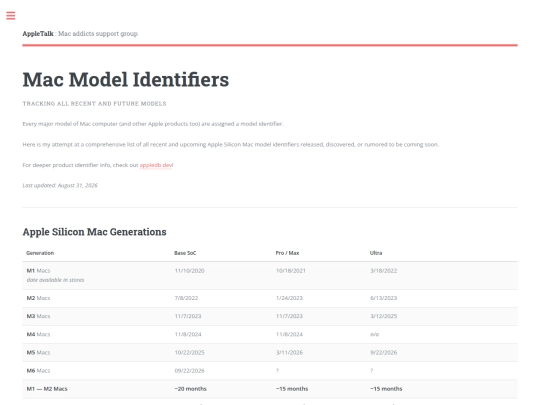Screen dimensions: 540x405
Task: Click the 3/18/2022 date cell
Action: pos(383,271)
